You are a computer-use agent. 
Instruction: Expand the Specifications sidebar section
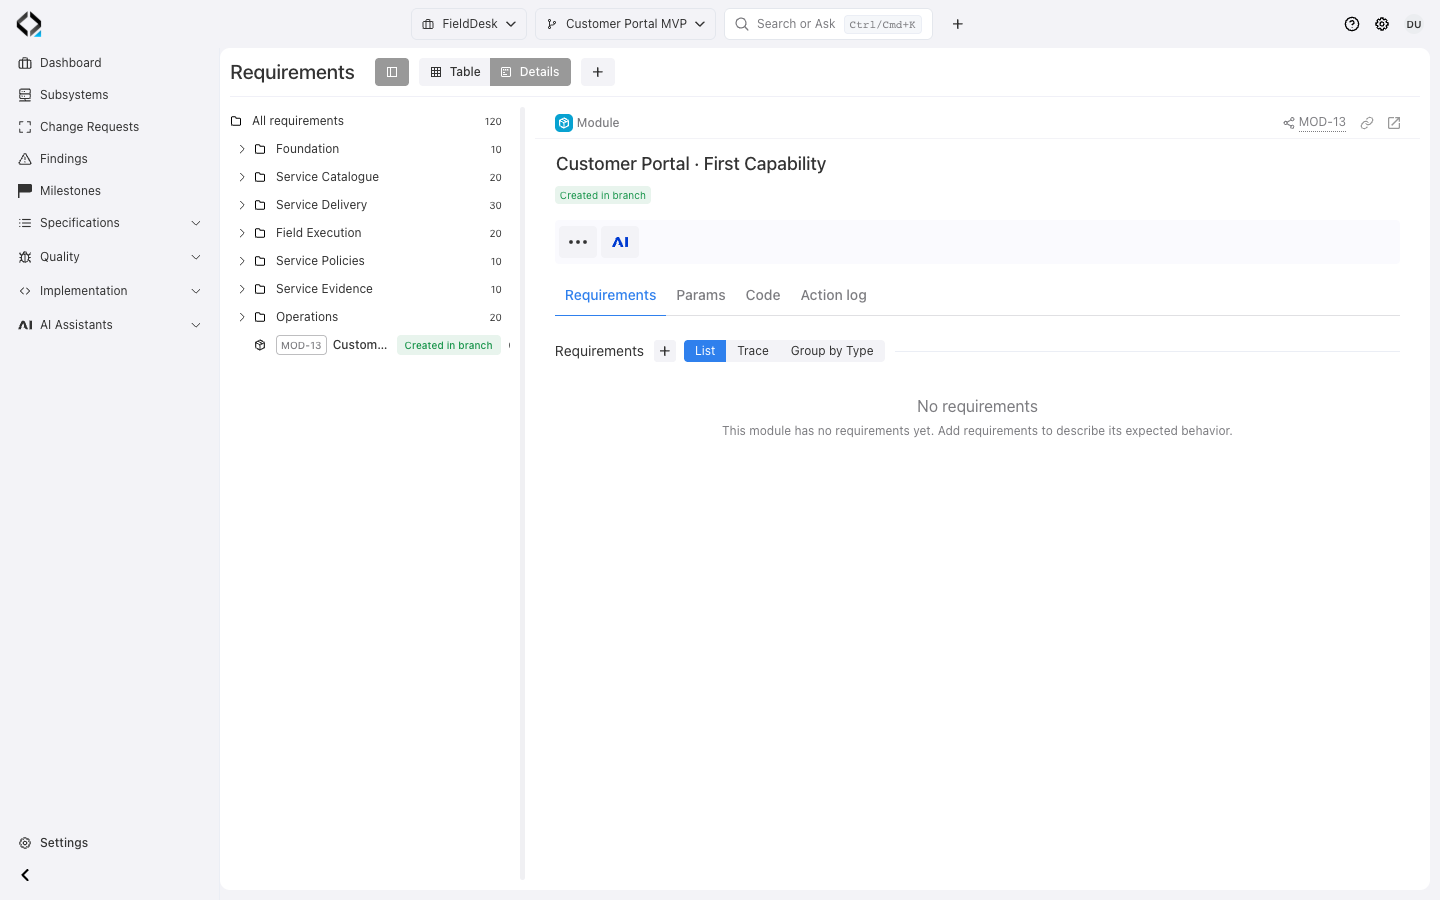tap(110, 223)
